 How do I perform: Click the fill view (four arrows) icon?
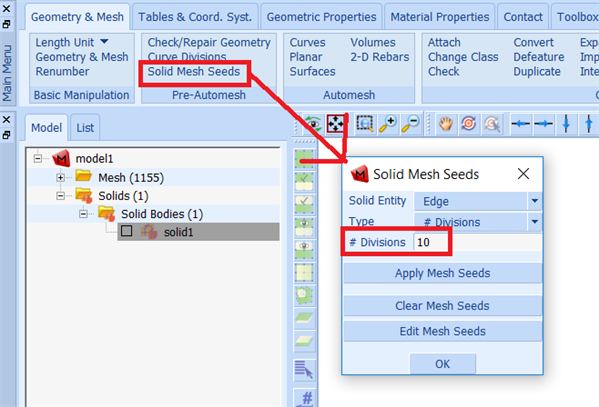point(335,124)
